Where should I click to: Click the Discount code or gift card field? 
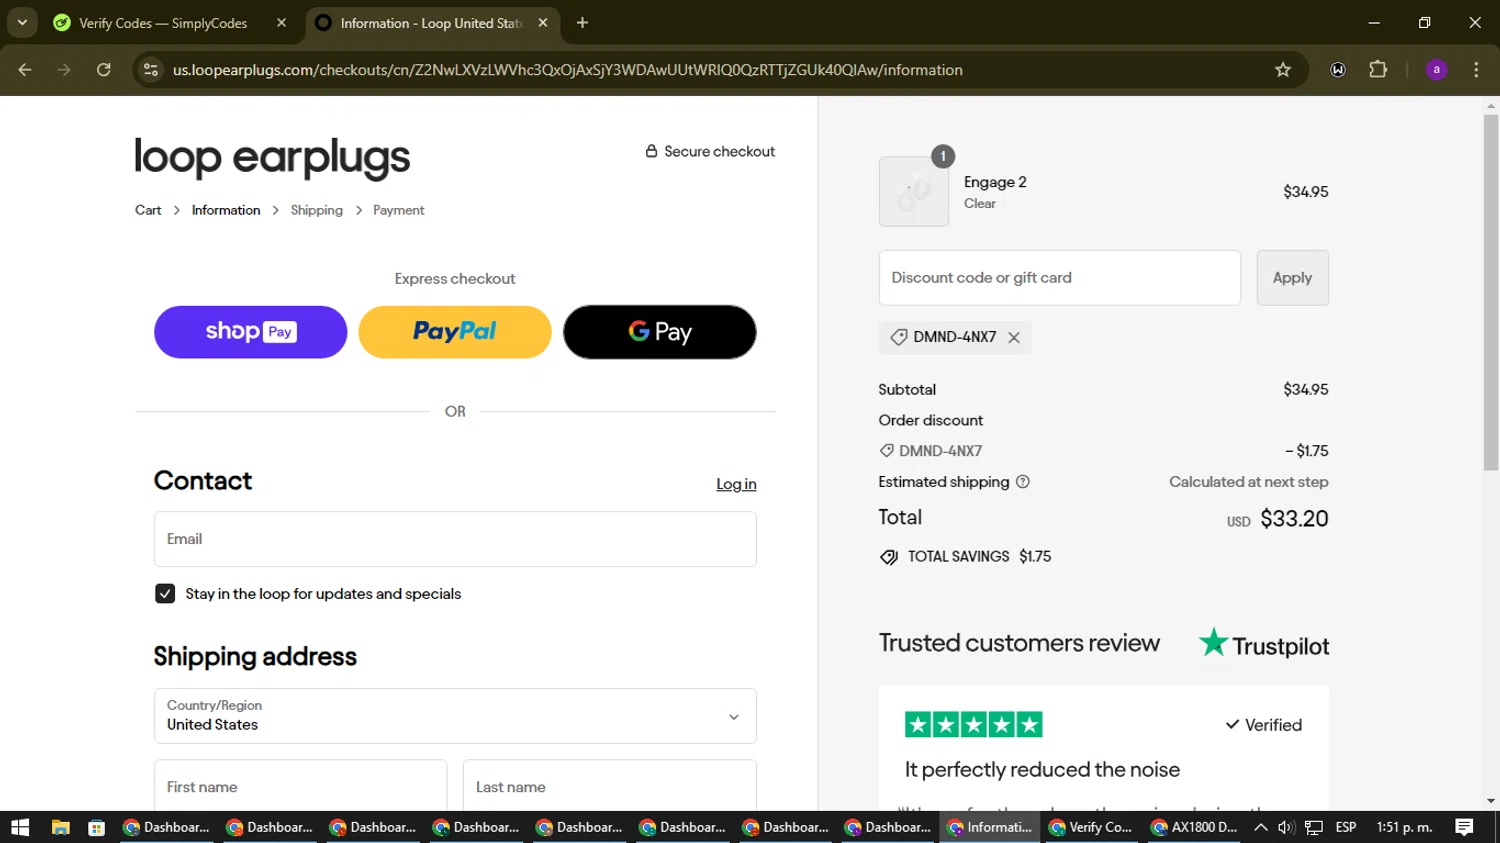[x=1060, y=278]
